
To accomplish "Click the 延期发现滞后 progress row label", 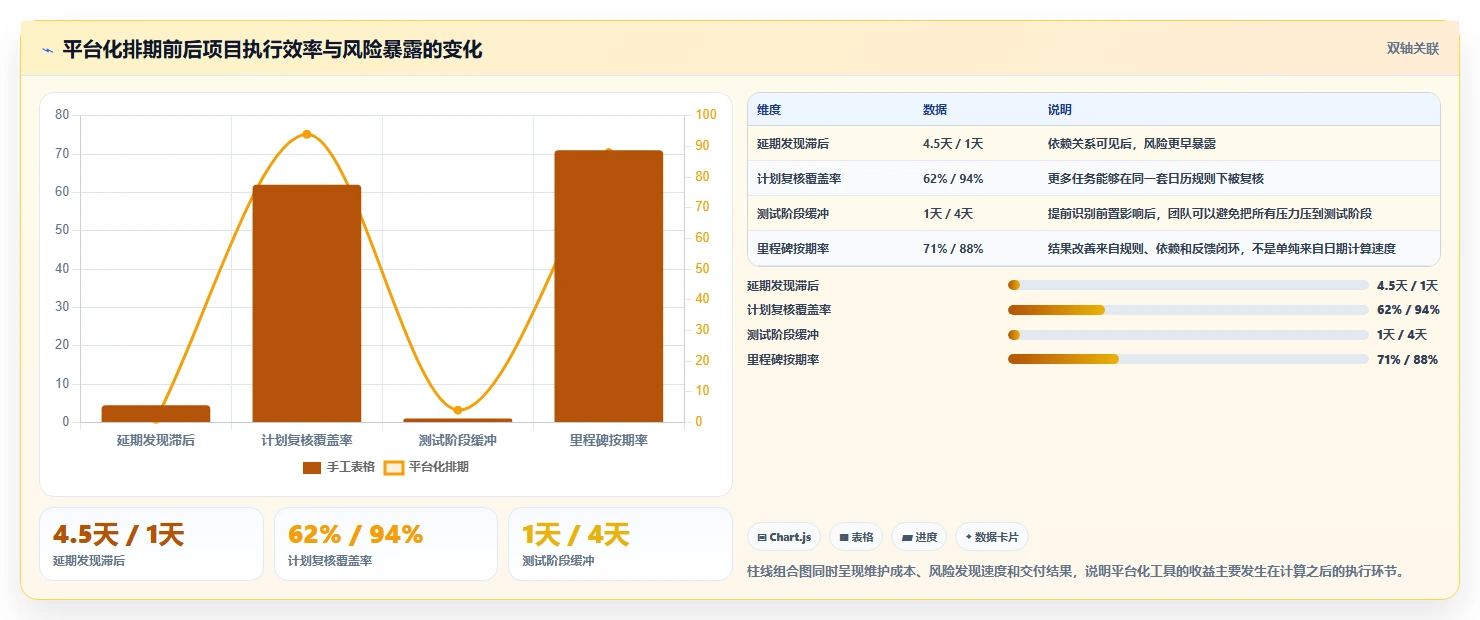I will pos(783,285).
